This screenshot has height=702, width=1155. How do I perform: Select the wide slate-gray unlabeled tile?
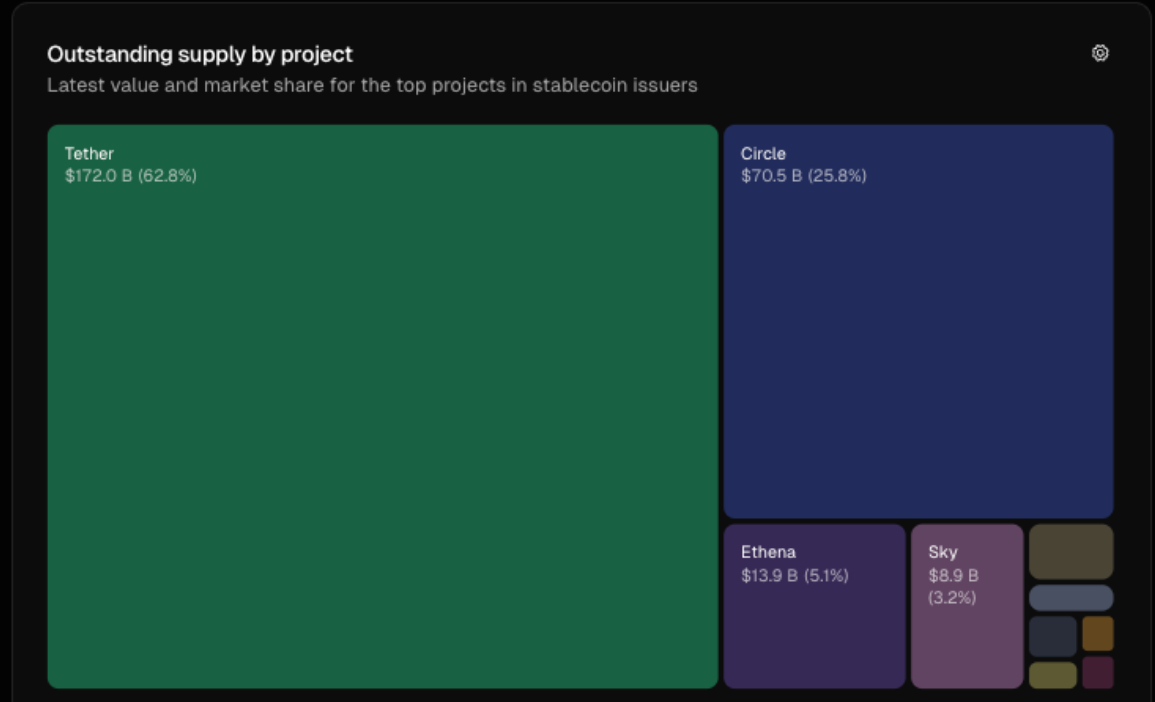point(1071,598)
